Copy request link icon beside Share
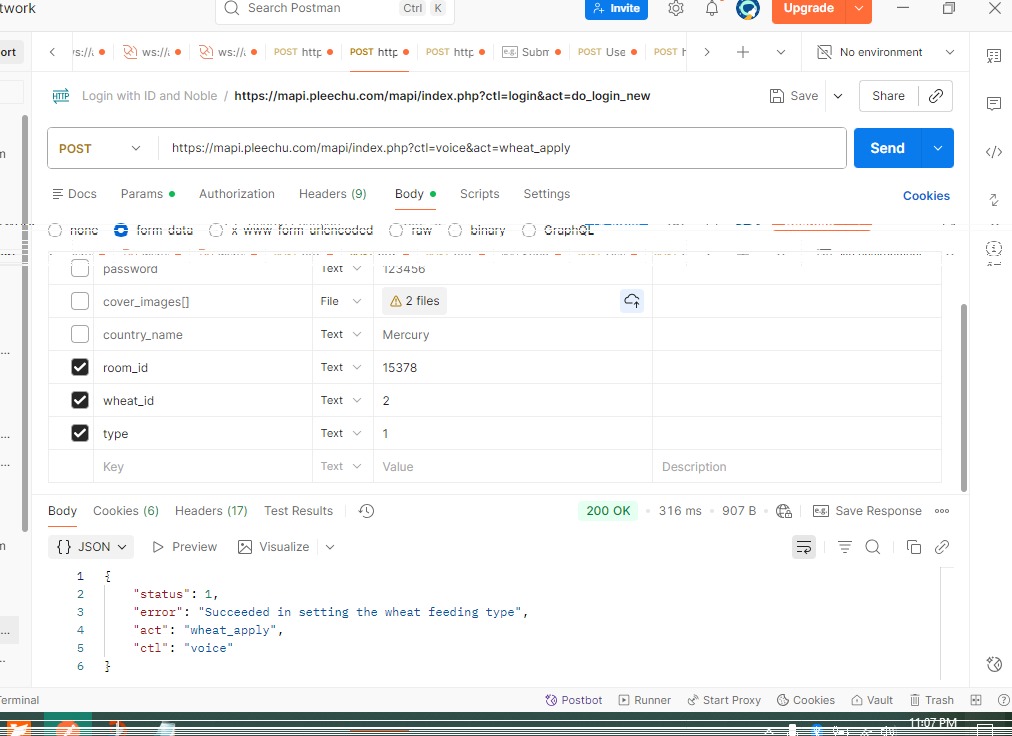Image resolution: width=1012 pixels, height=736 pixels. click(936, 96)
